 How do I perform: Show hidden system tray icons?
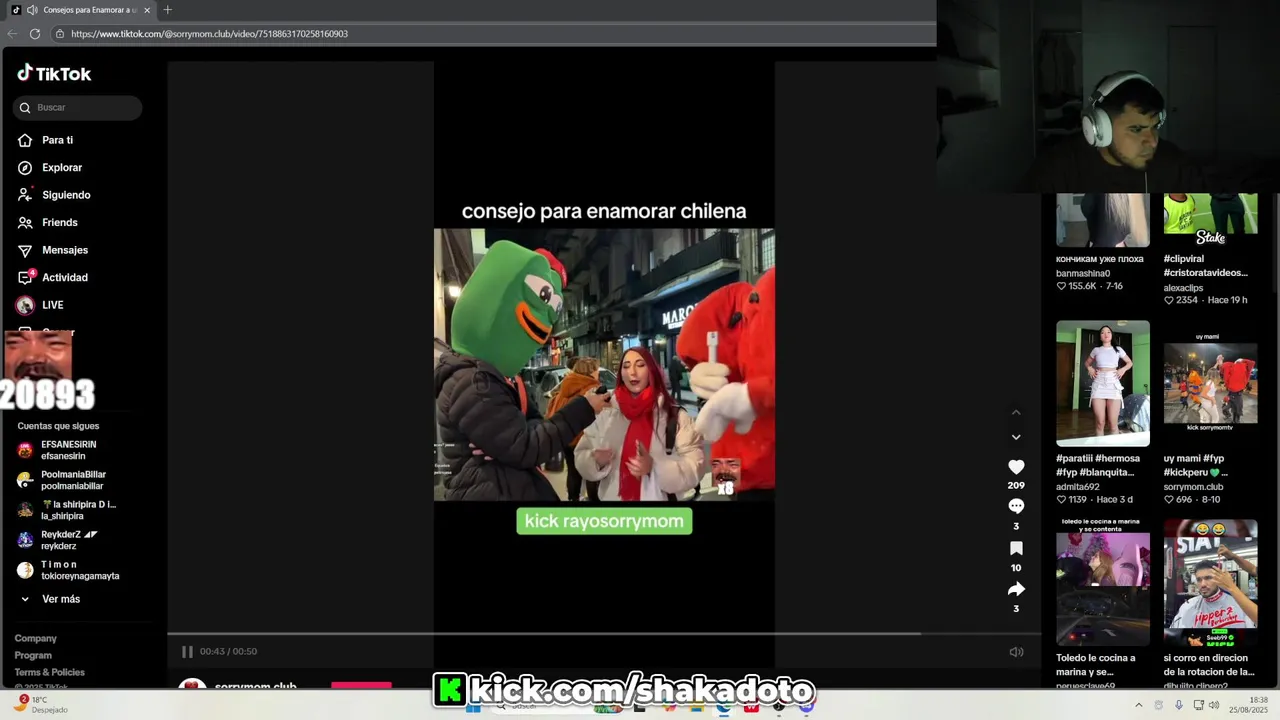(x=1138, y=705)
